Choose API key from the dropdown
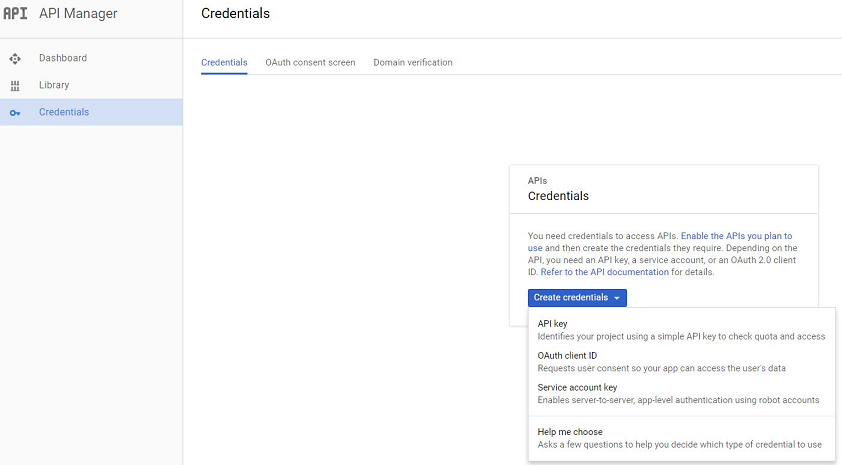Viewport: 842px width, 465px height. (x=682, y=330)
